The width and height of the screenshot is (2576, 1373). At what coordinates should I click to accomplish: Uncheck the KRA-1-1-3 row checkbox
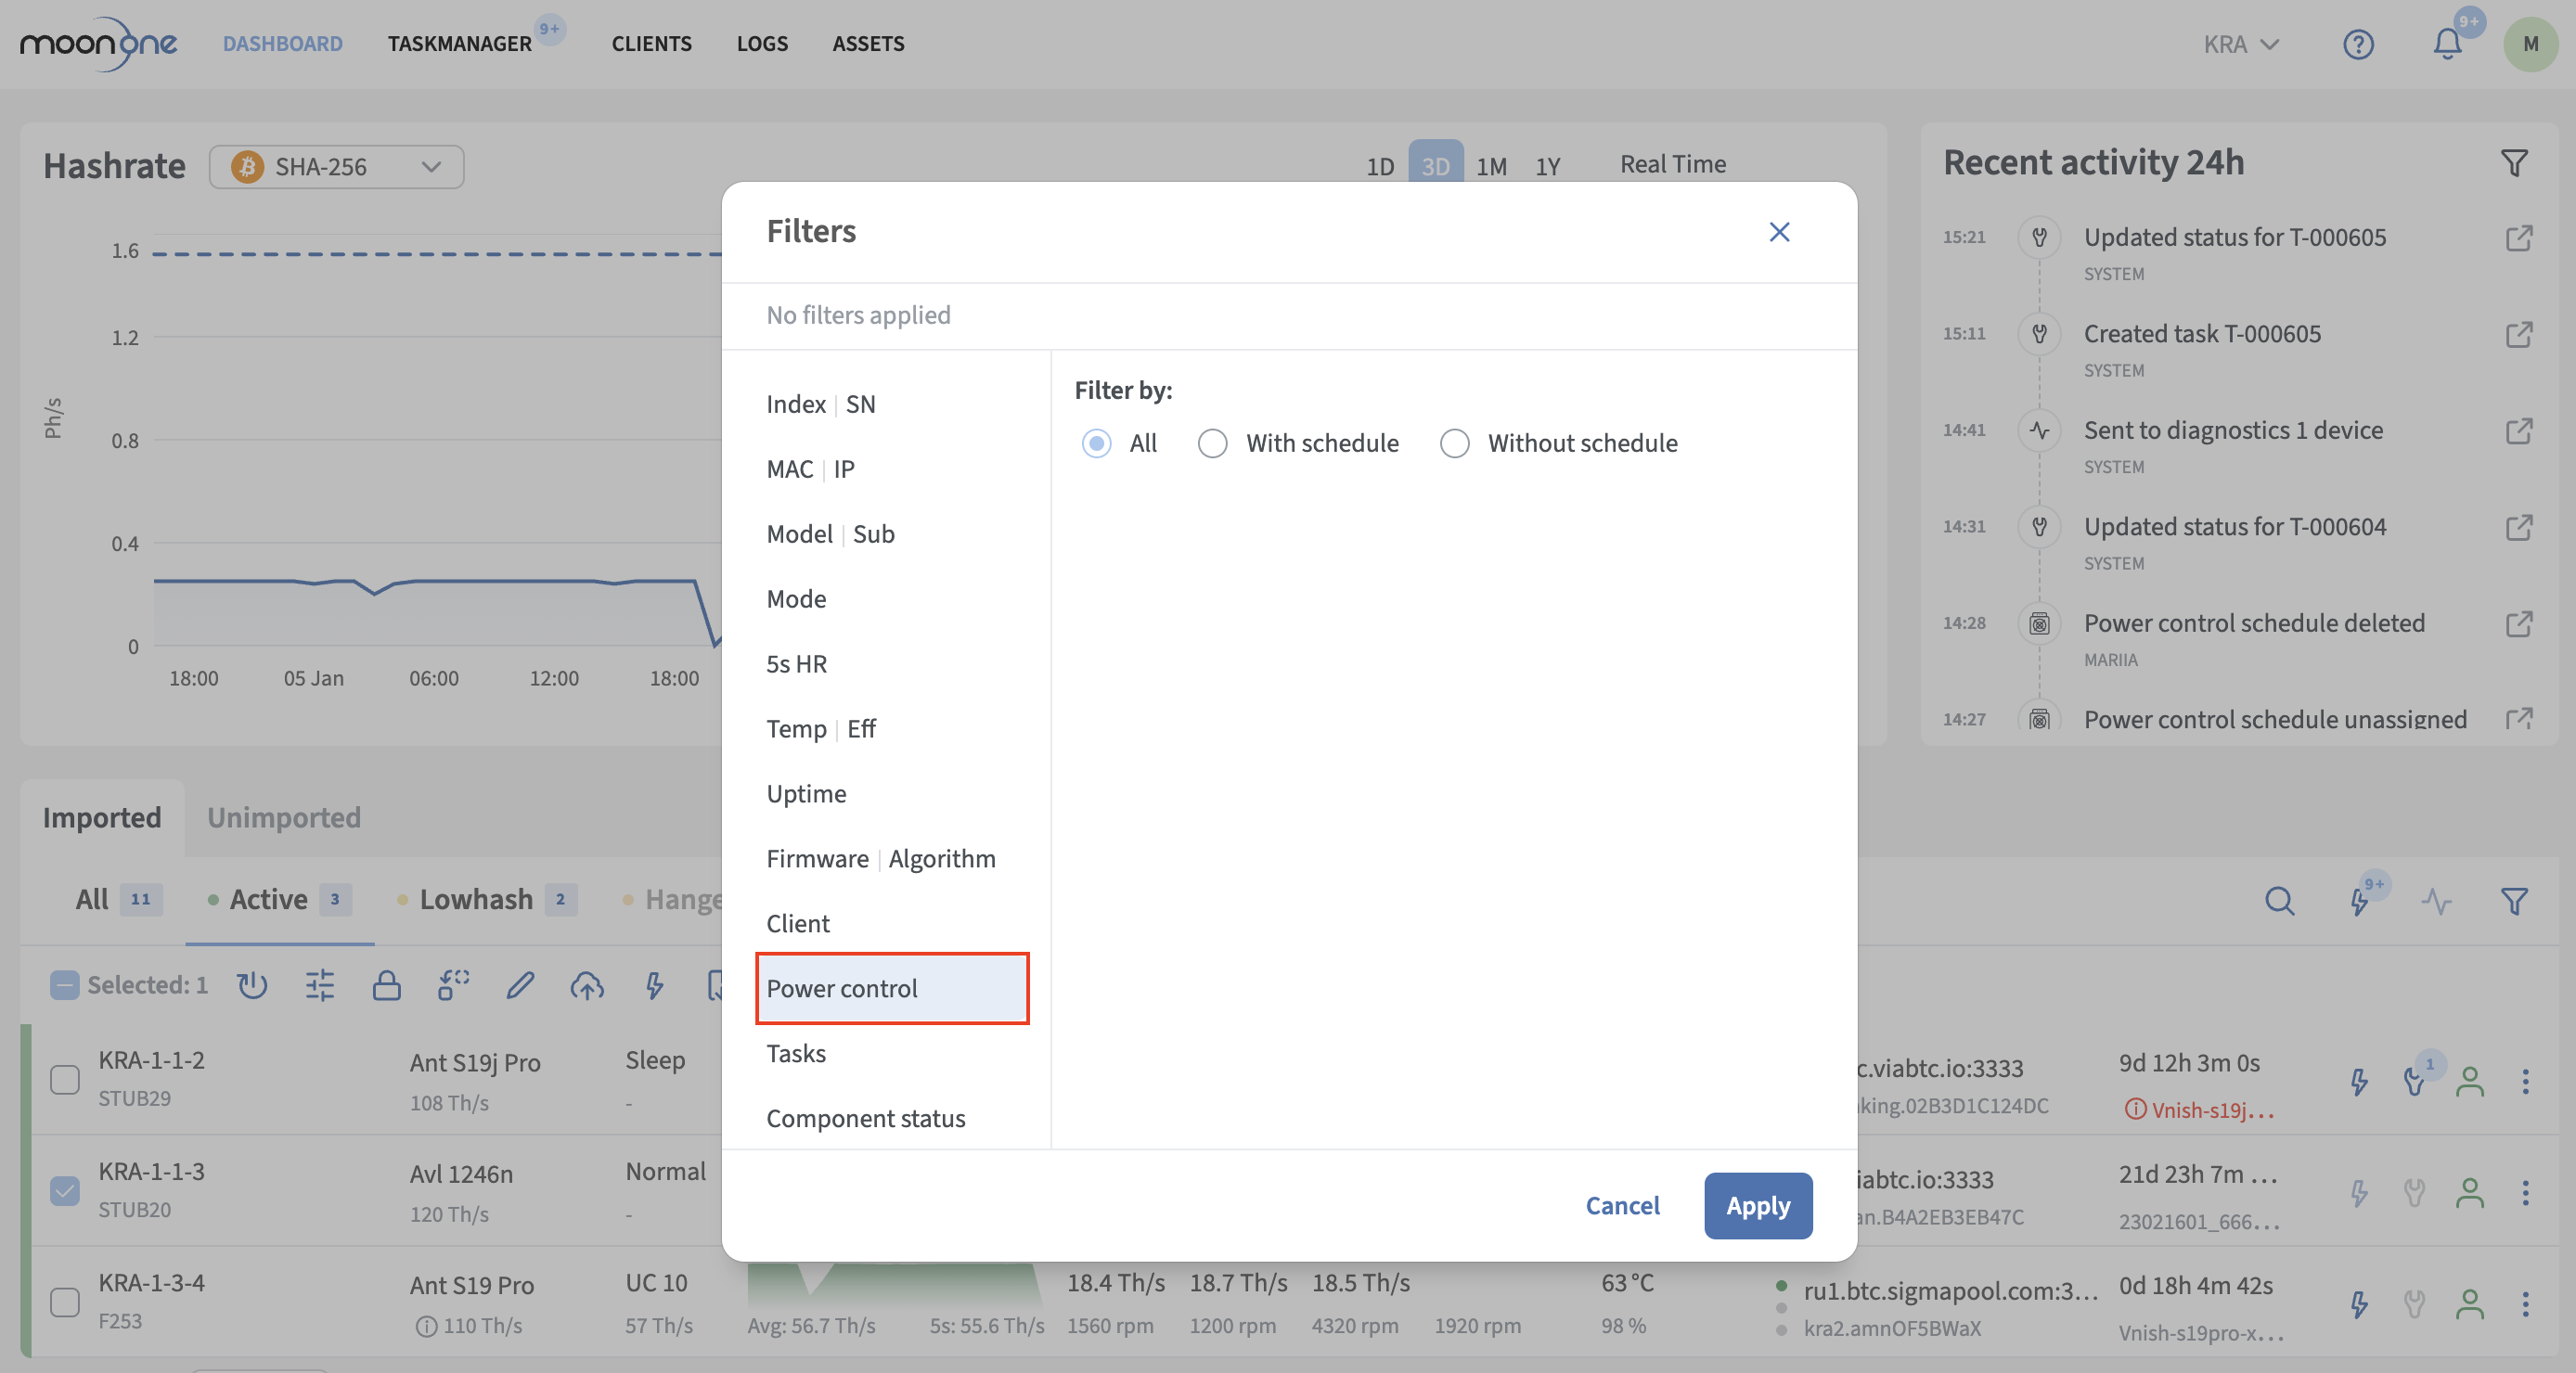tap(65, 1190)
